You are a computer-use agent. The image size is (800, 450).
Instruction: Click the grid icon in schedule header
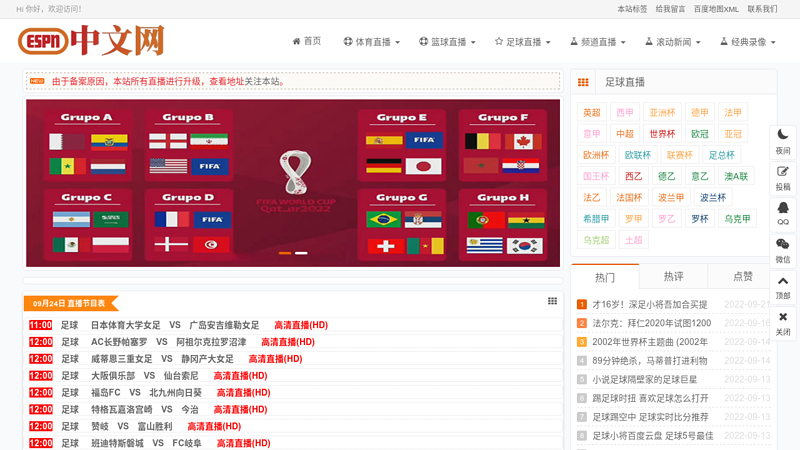click(x=552, y=301)
